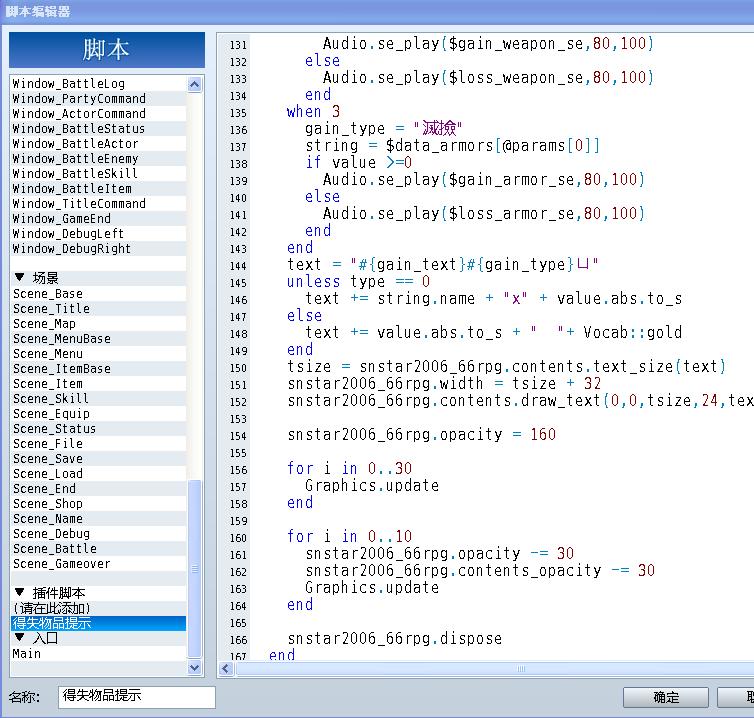Select Window_ActorCommand script

point(98,113)
